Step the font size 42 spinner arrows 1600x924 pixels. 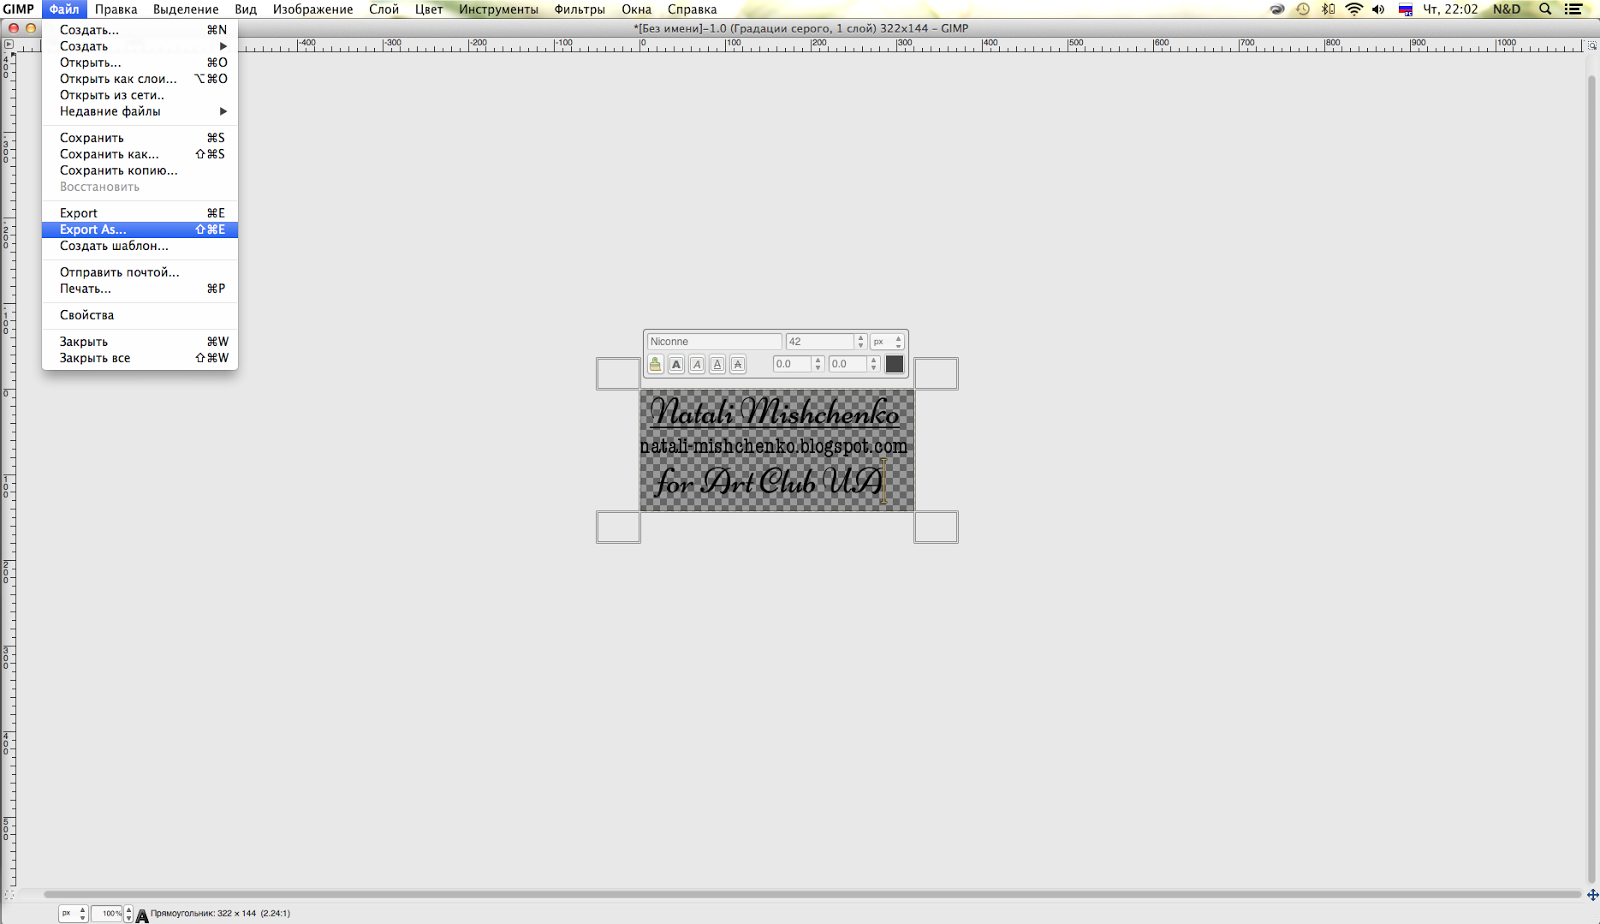[860, 341]
